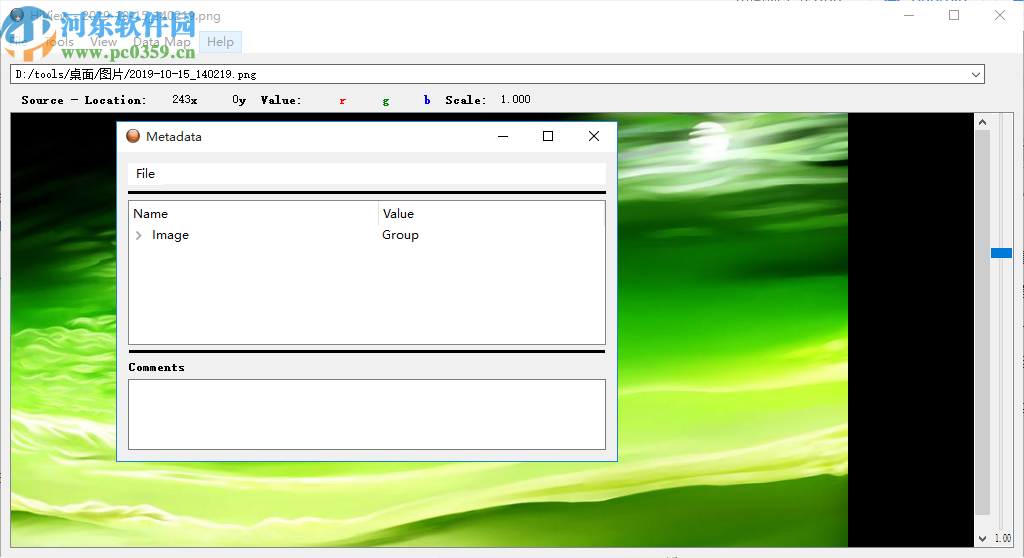
Task: Maximize the Metadata window
Action: click(548, 136)
